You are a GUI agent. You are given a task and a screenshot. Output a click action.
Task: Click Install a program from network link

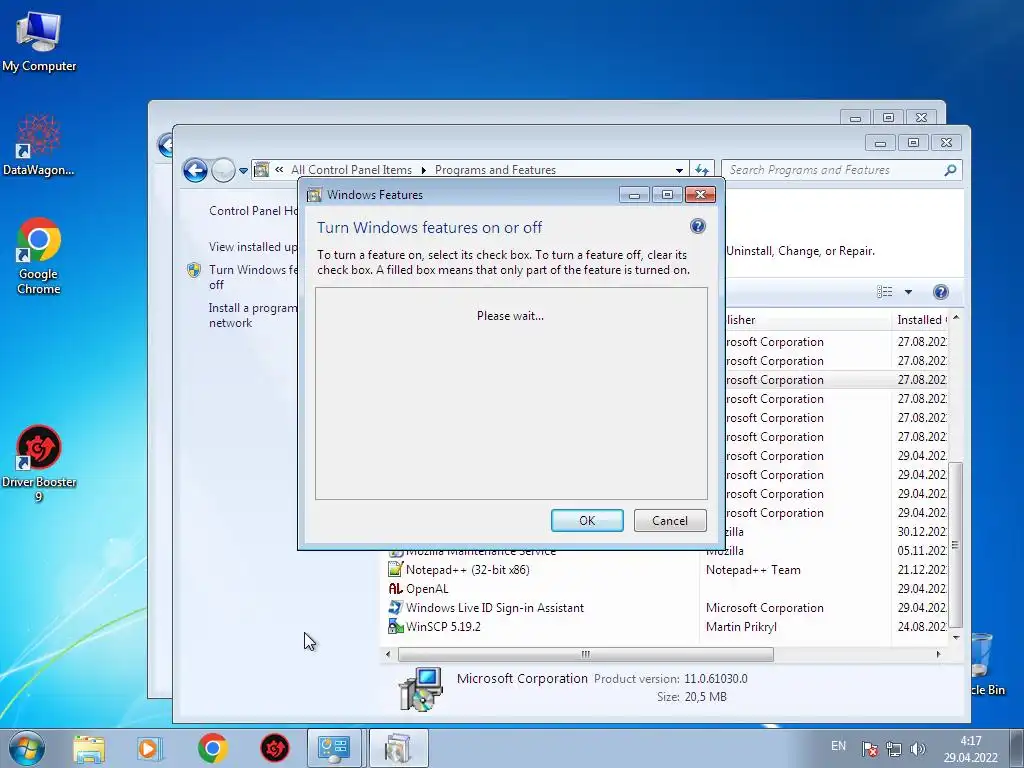pos(253,315)
